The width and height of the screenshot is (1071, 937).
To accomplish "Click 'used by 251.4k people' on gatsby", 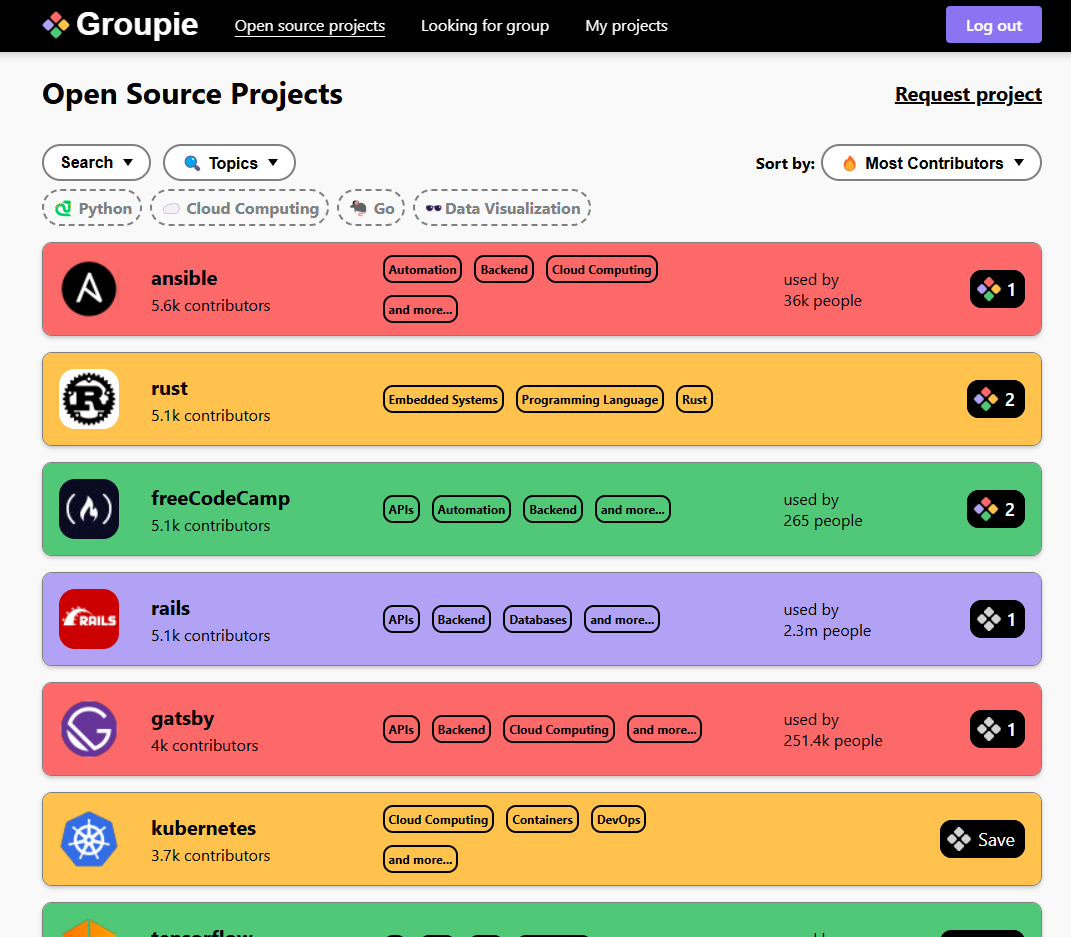I will [833, 729].
